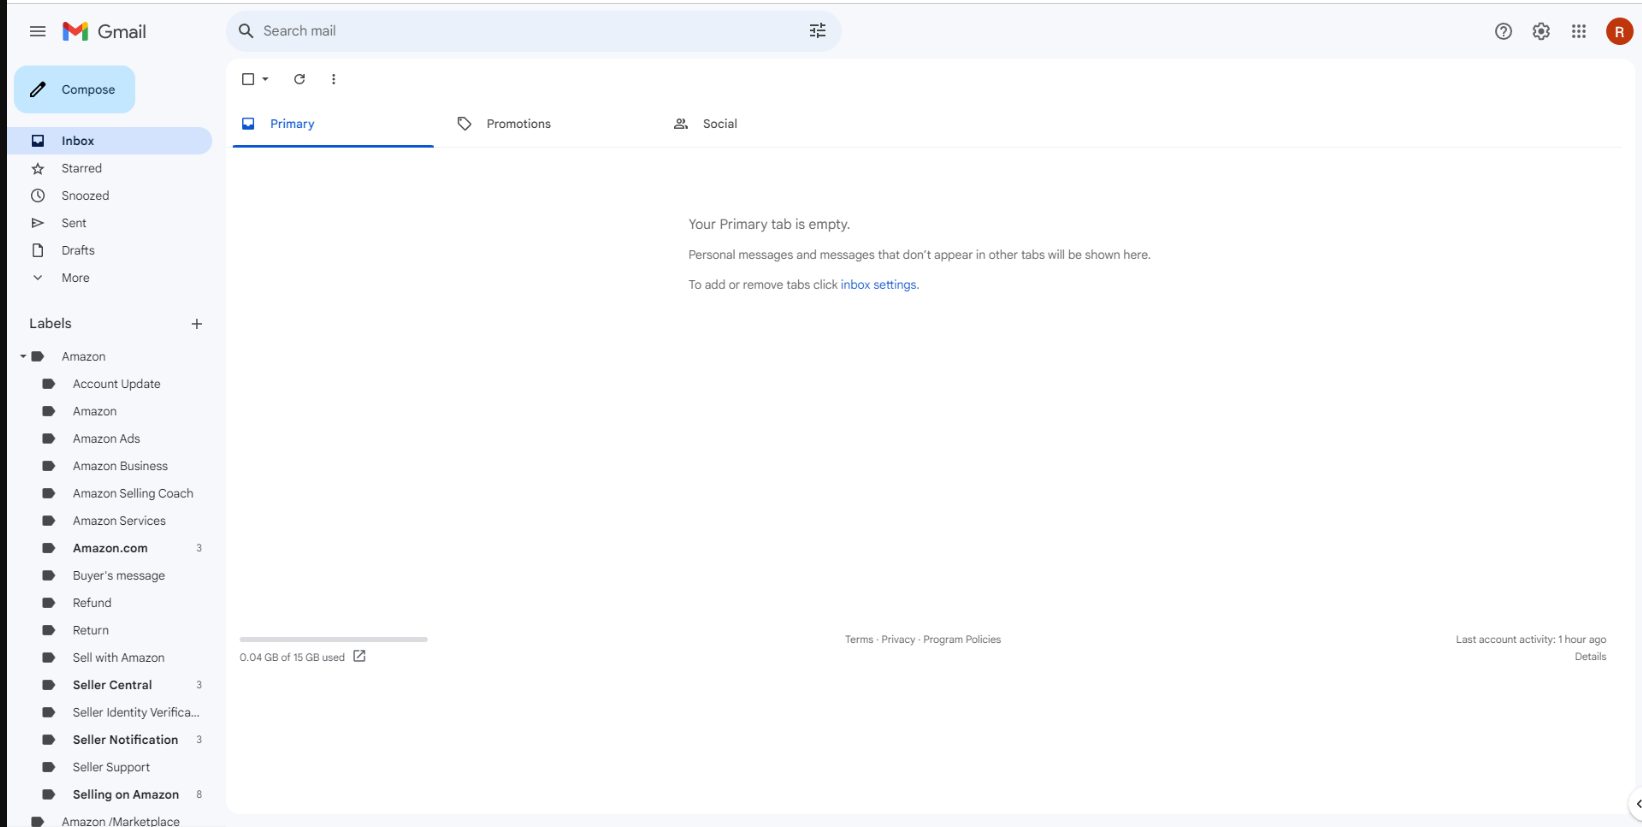
Task: Open the main menu hamburger icon
Action: [38, 31]
